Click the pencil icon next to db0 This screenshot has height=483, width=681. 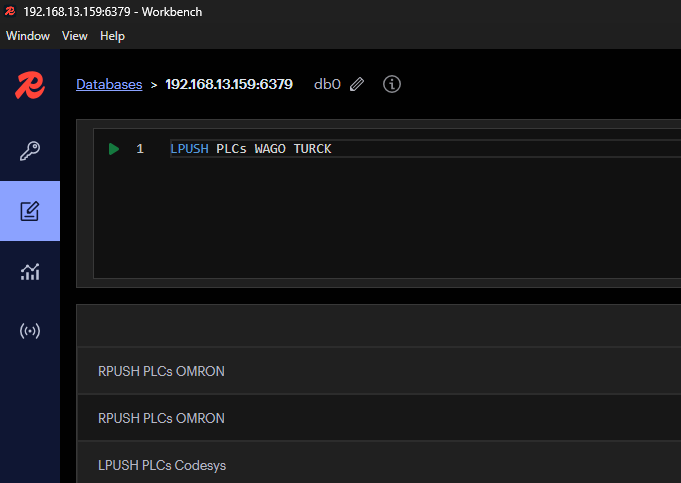tap(357, 84)
